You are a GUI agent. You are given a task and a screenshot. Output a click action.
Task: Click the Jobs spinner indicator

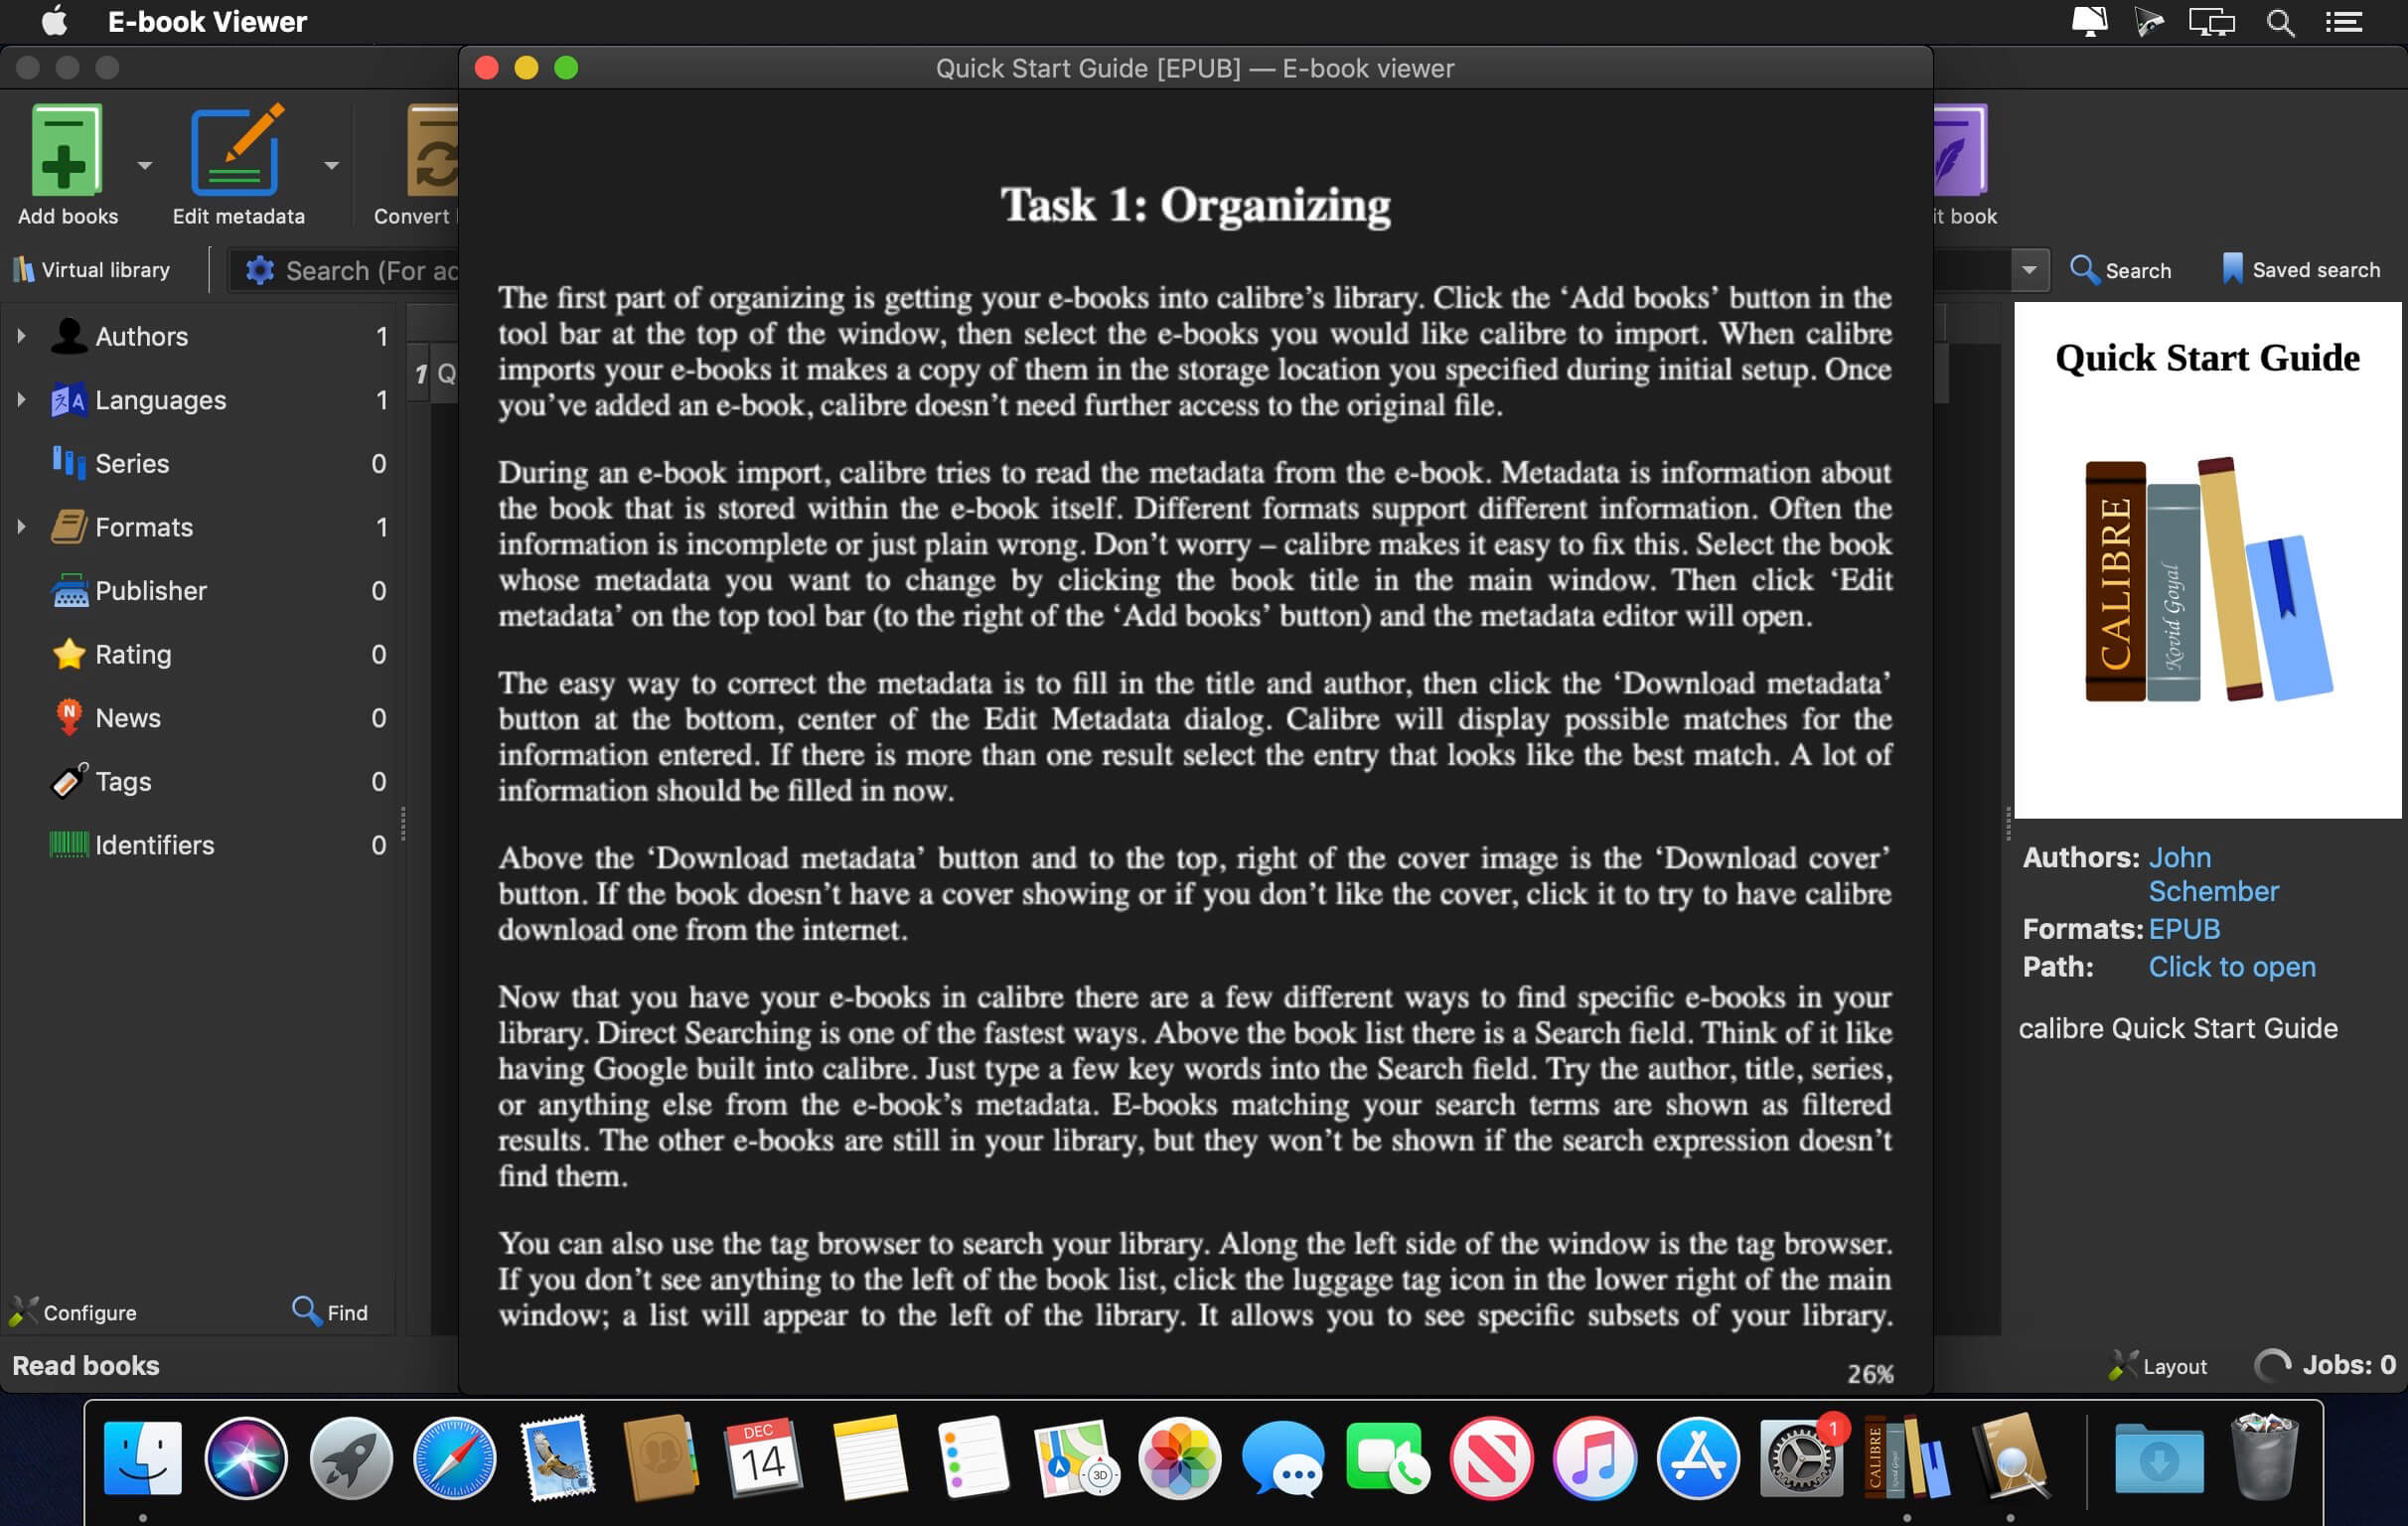click(2272, 1365)
